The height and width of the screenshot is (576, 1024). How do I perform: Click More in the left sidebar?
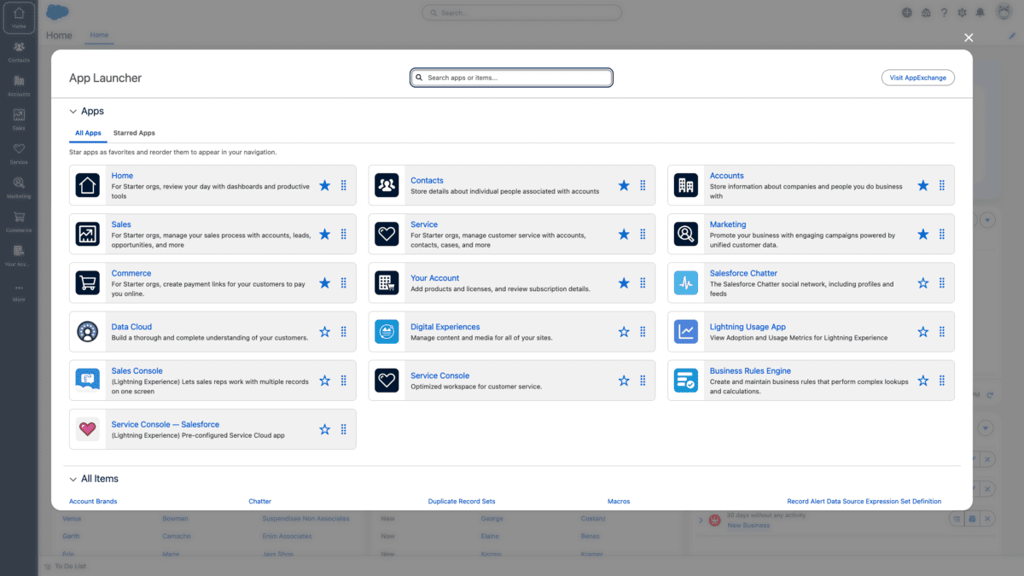click(x=19, y=293)
